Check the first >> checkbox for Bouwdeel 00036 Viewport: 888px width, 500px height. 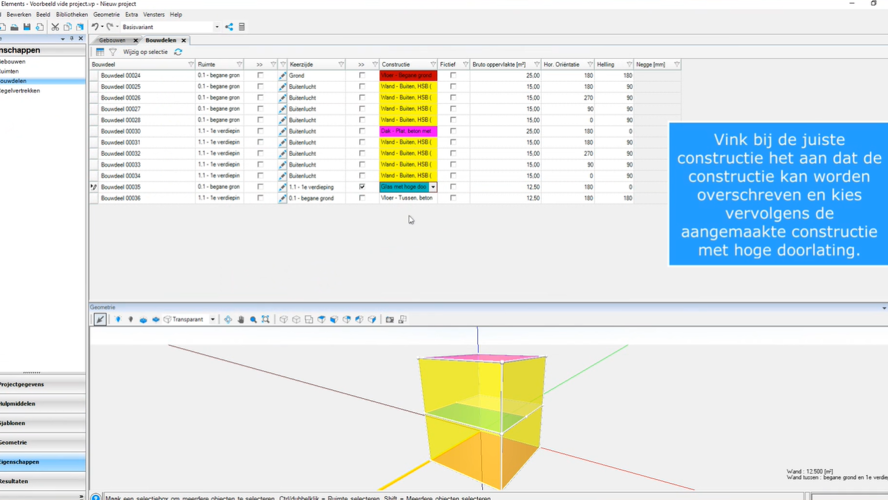tap(260, 198)
